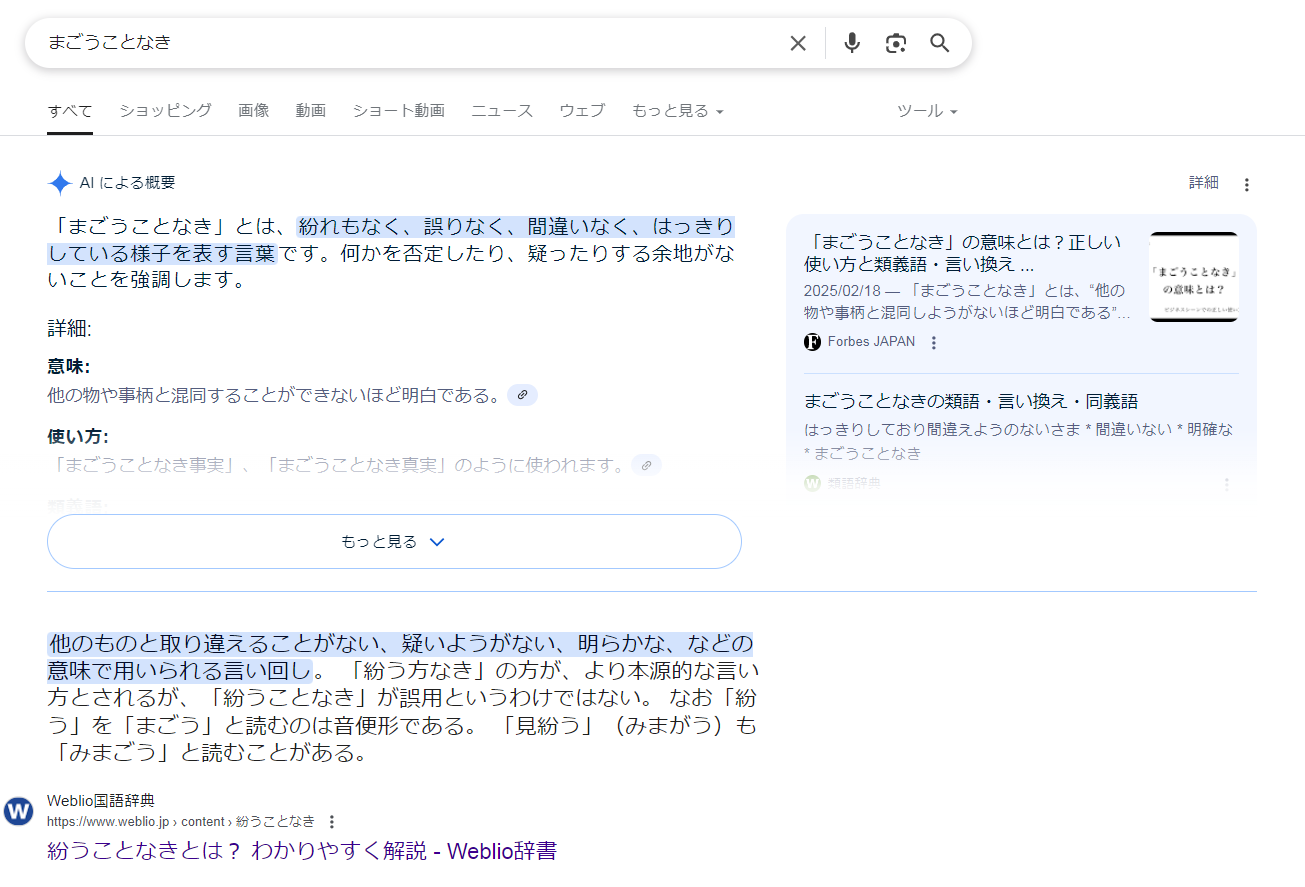
Task: Select the すべて tab
Action: pos(70,111)
